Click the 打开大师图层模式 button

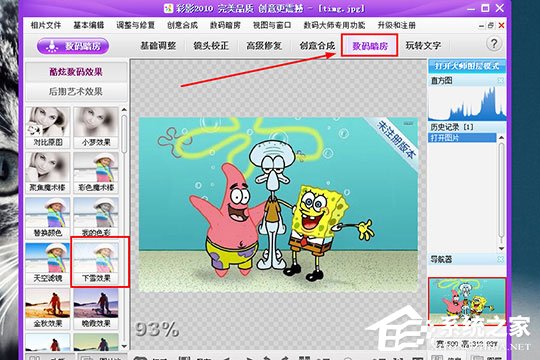pyautogui.click(x=467, y=66)
